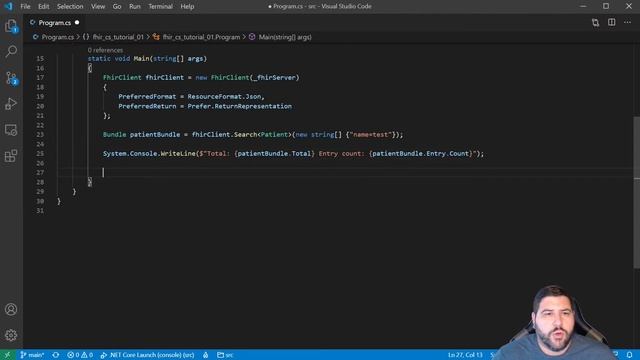Screen dimensions: 640x360
Task: Open the Help menu
Action: click(187, 6)
